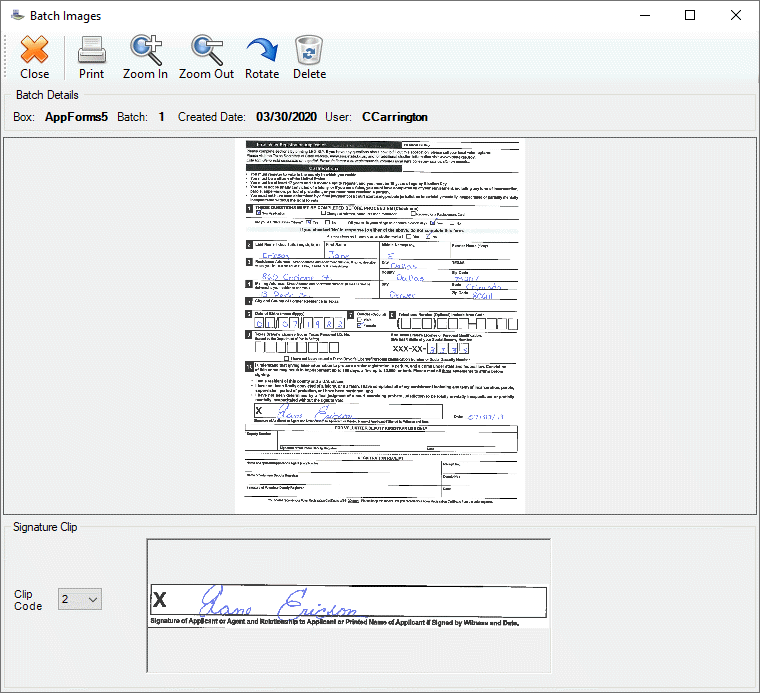Close the Batch Images viewer via toolbar

coord(34,57)
